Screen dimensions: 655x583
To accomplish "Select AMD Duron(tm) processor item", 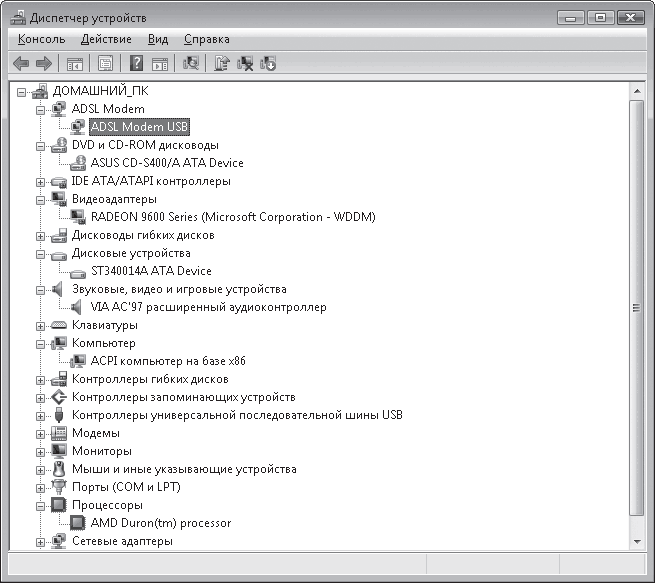I will point(160,523).
